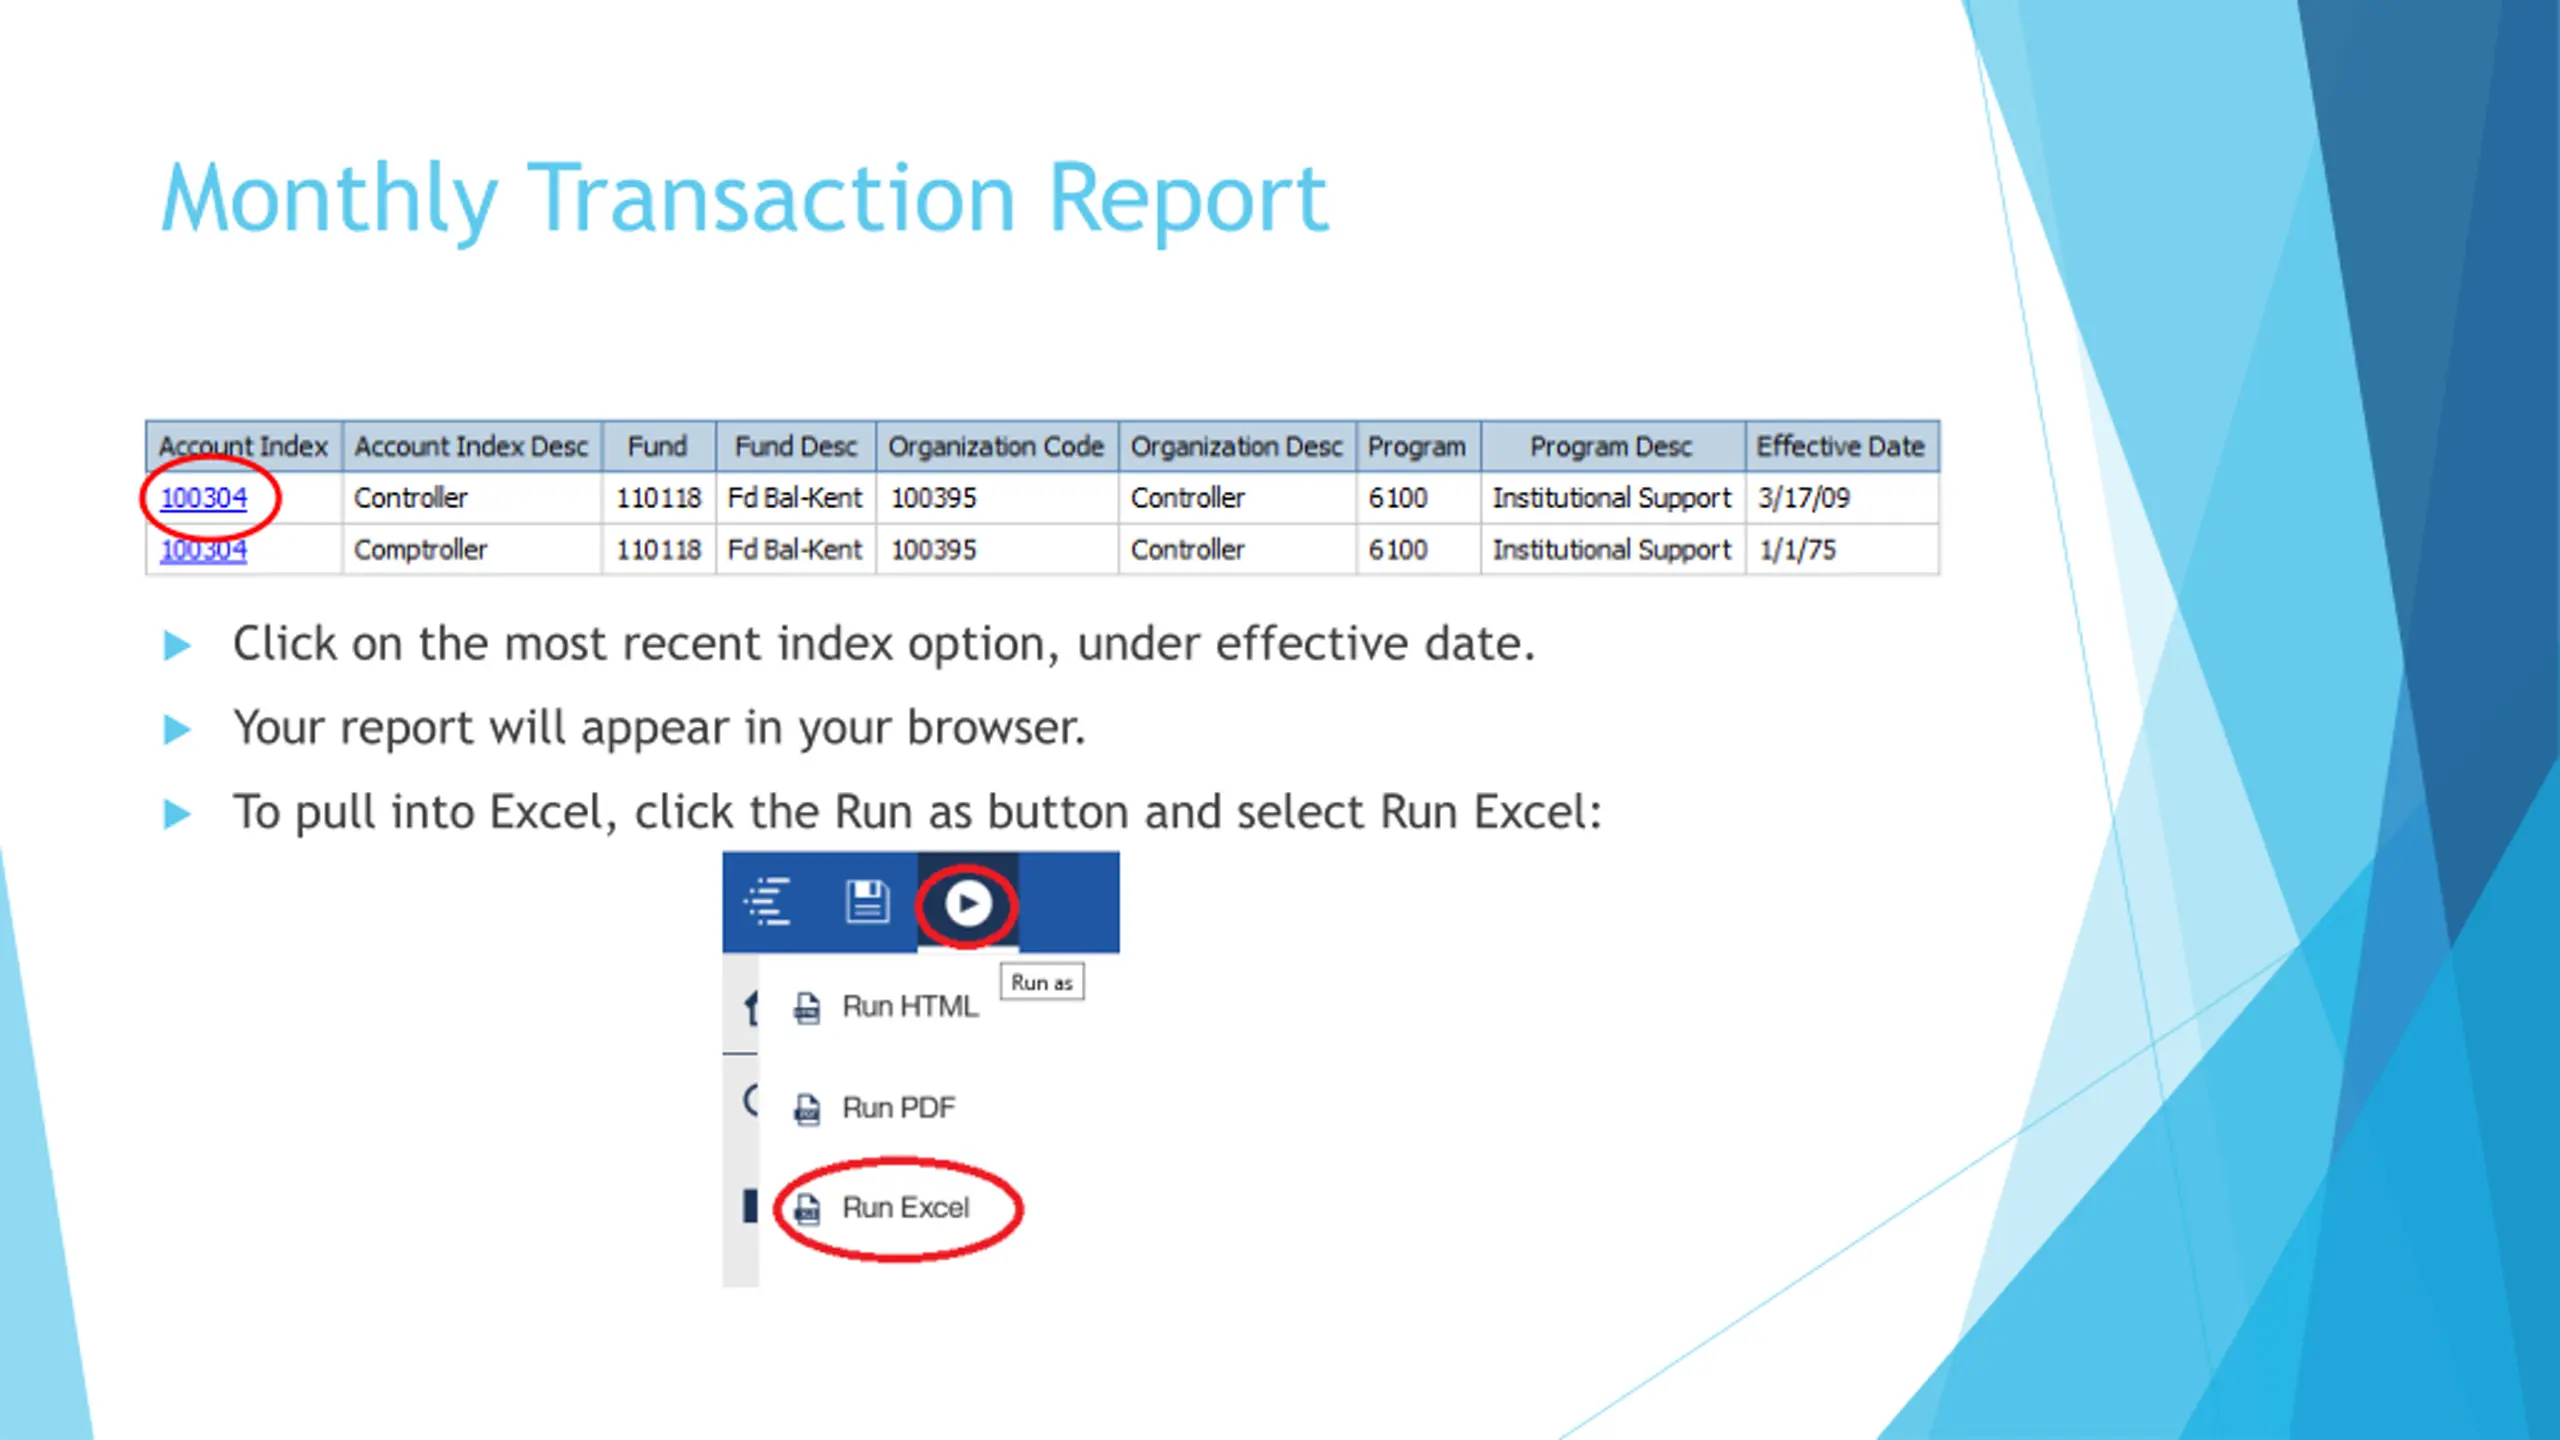Click the 3/17/09 effective date cell
This screenshot has height=1440, width=2560.
pos(1841,497)
